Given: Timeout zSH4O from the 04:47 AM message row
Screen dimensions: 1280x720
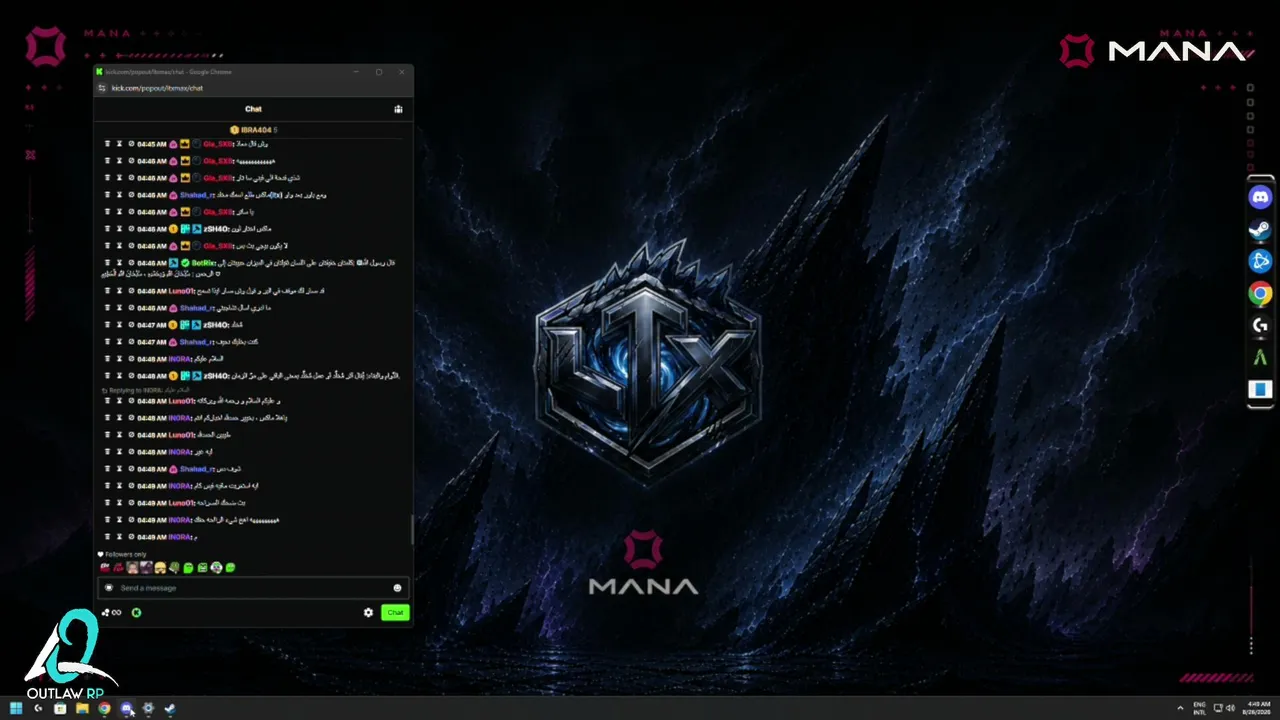Looking at the screenshot, I should (119, 325).
